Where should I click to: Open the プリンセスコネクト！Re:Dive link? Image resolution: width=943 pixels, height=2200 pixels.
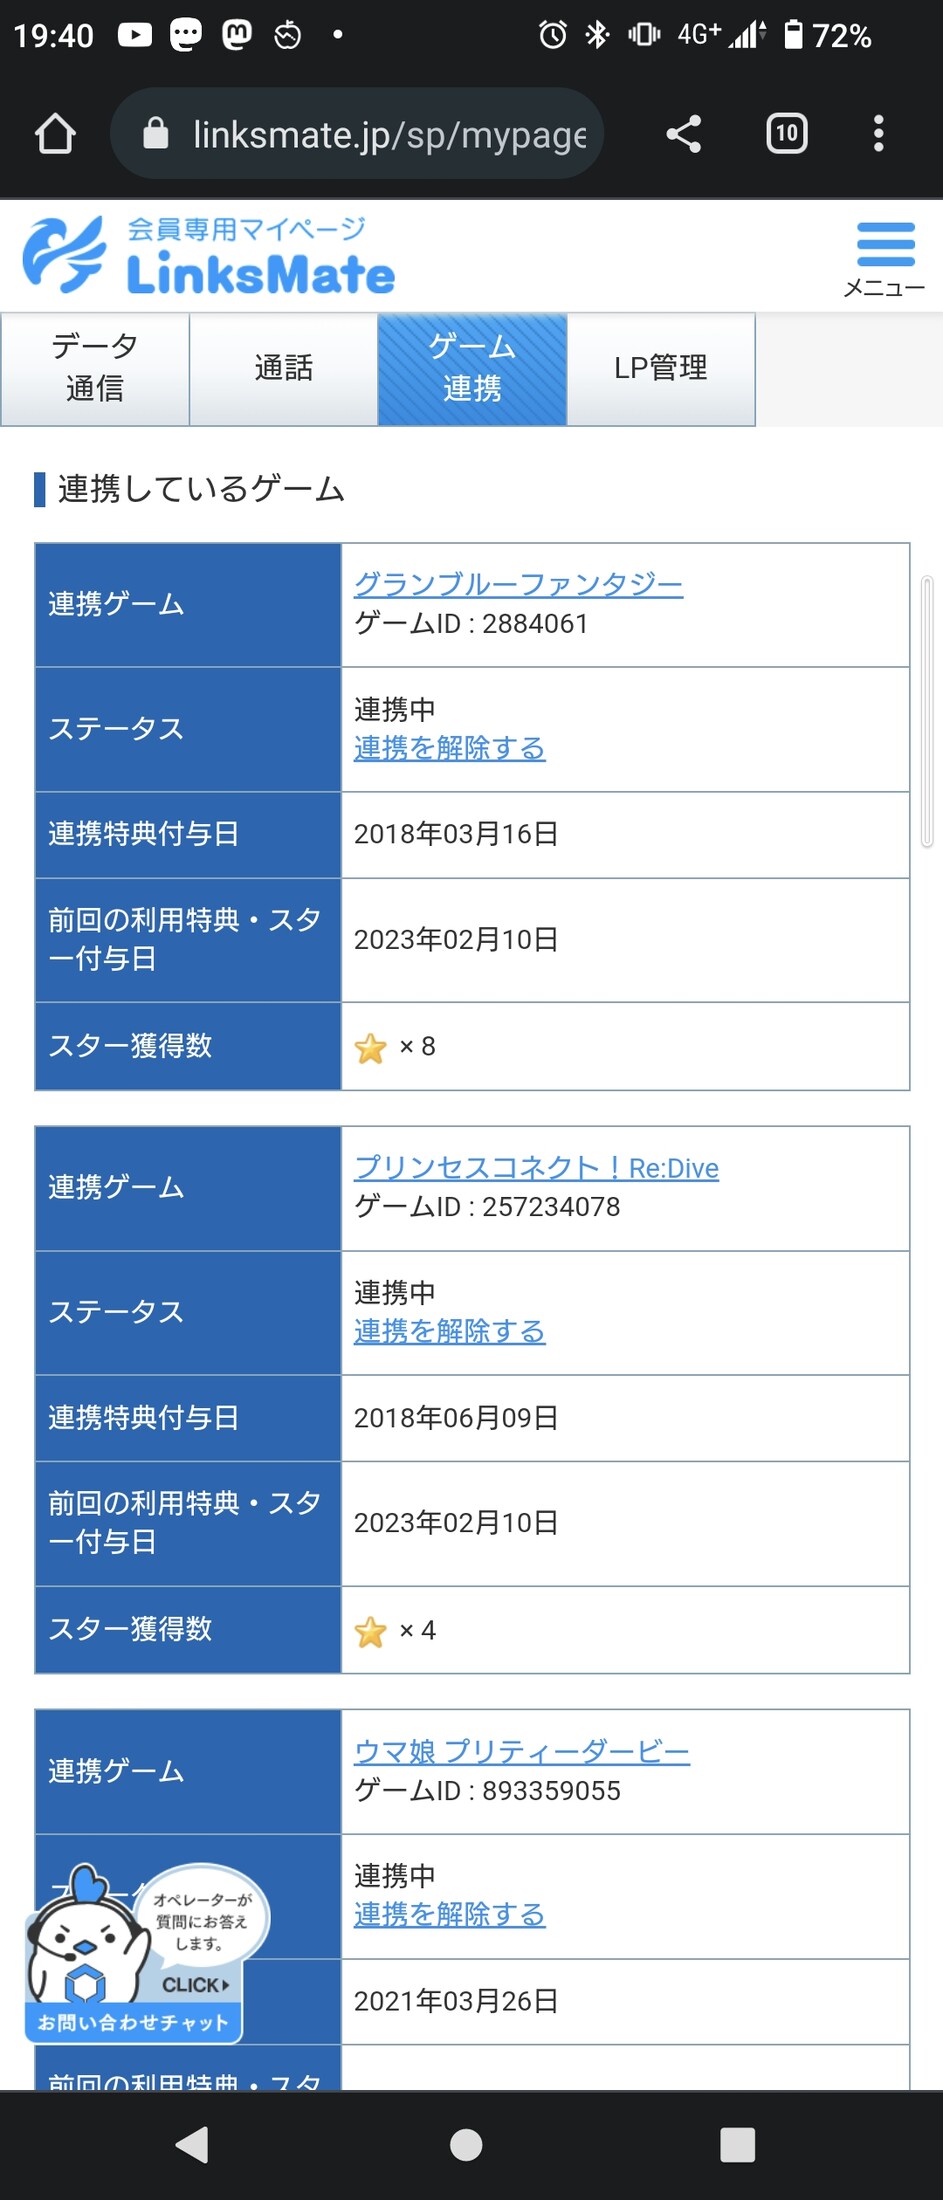pos(536,1167)
